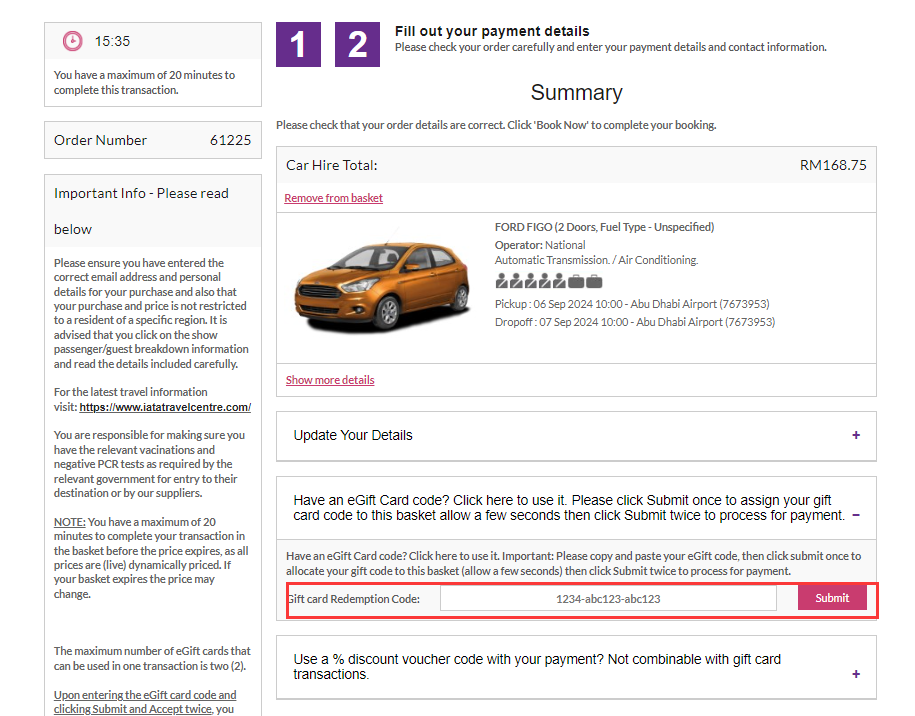Click the eGift Card code section heading
The image size is (915, 716).
568,508
